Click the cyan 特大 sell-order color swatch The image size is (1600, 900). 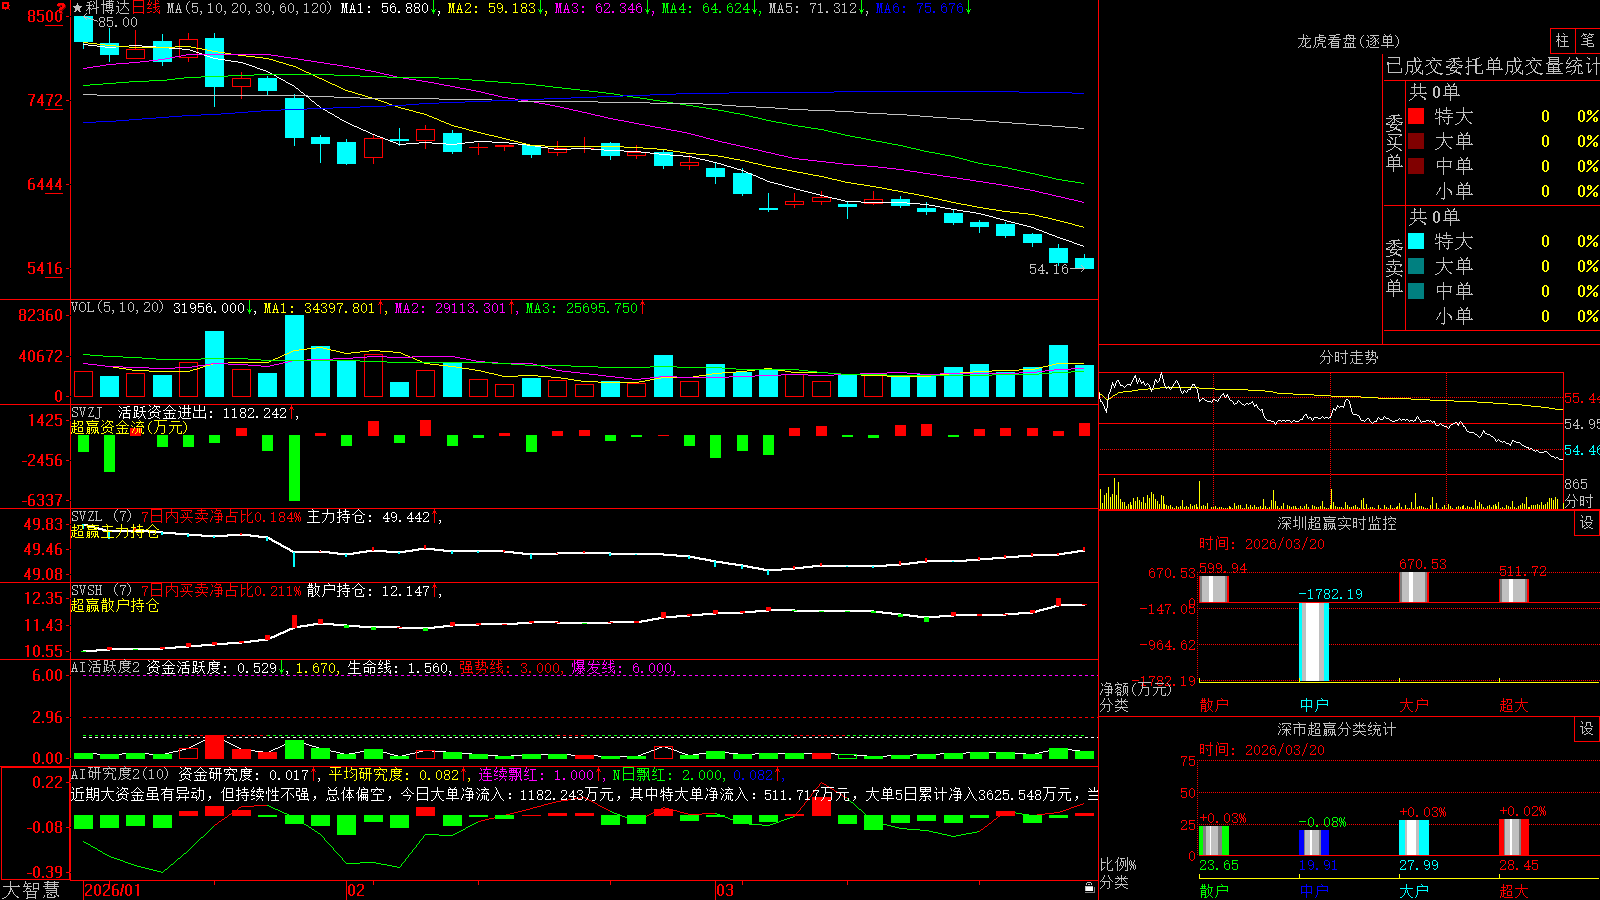click(1416, 241)
